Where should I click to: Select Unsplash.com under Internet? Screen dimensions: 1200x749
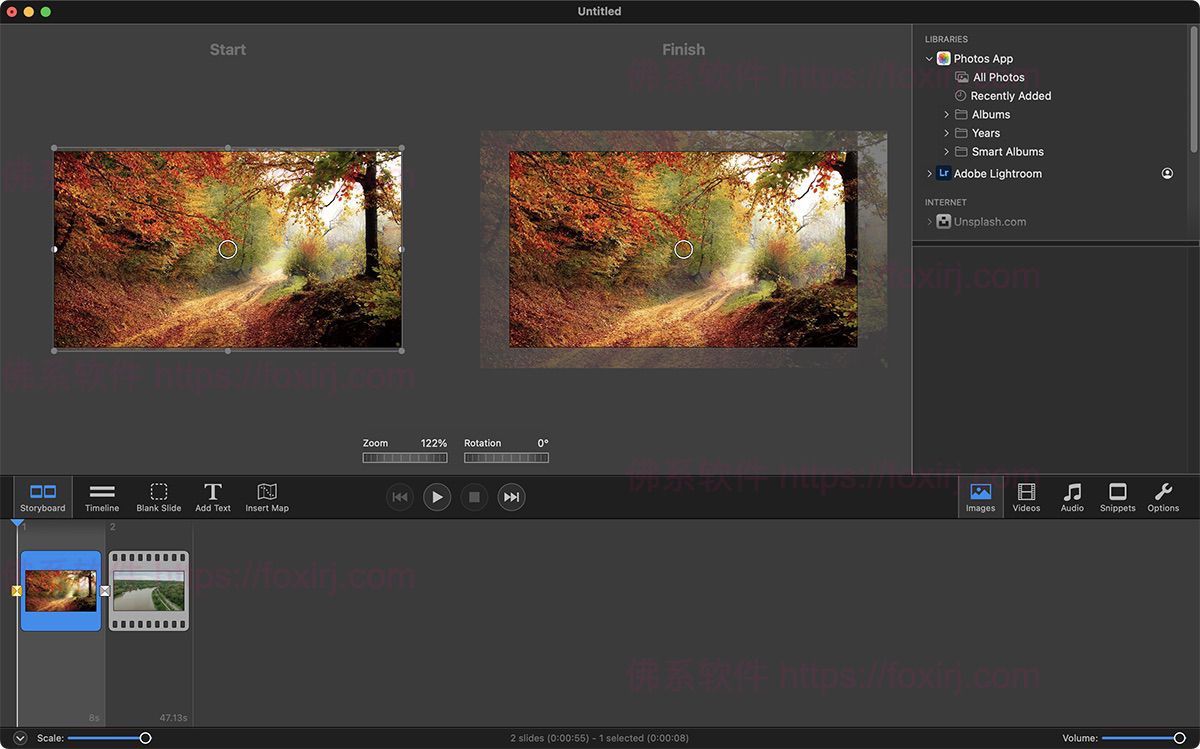(988, 221)
